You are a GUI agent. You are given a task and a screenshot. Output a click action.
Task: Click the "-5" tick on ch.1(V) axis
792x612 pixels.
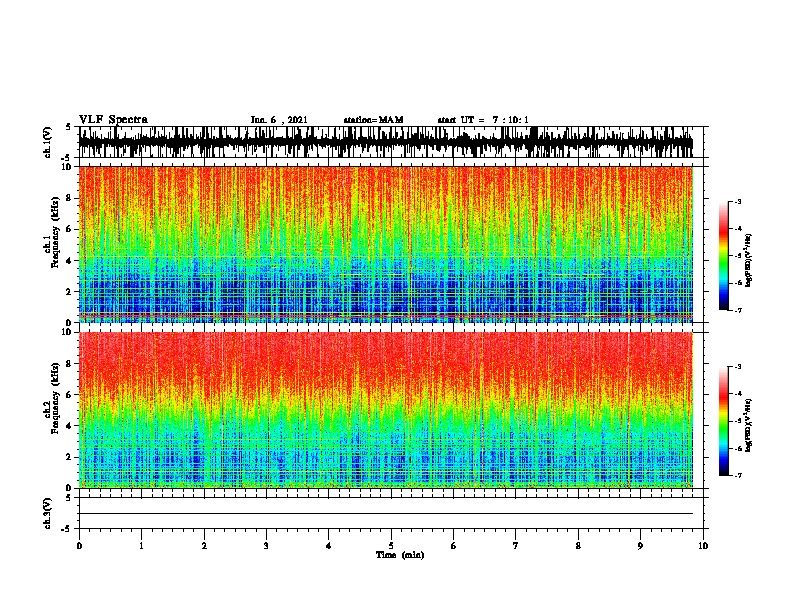[67, 158]
